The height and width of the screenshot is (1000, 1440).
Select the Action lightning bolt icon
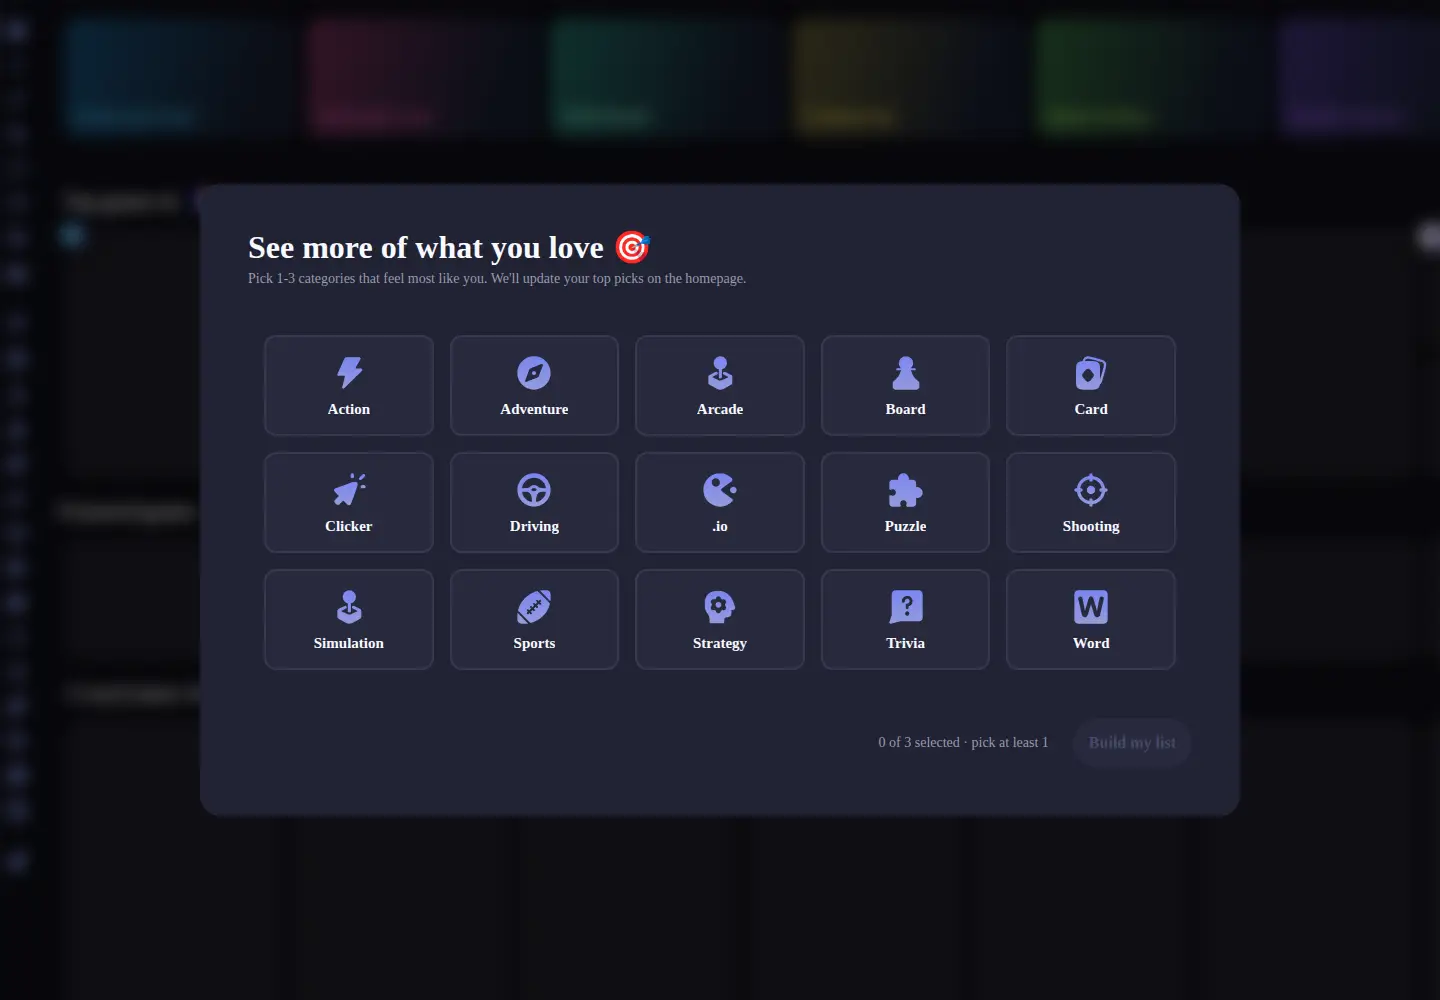[x=349, y=373]
